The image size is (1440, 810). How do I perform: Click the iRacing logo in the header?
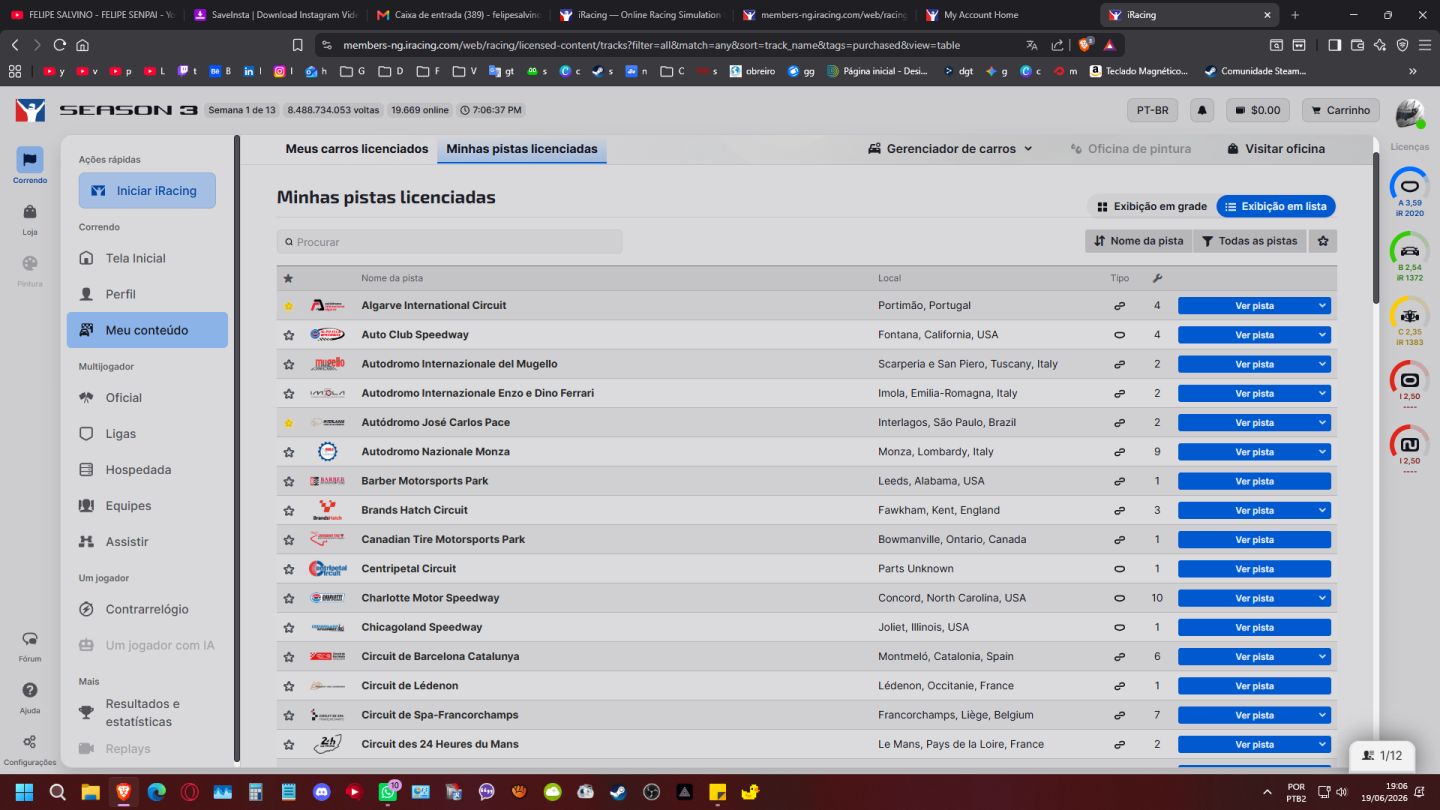pyautogui.click(x=30, y=110)
